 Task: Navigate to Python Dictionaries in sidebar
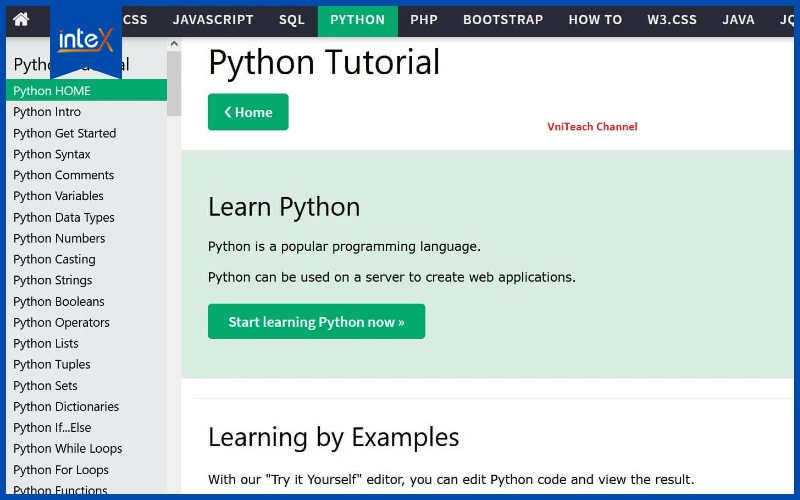point(66,407)
